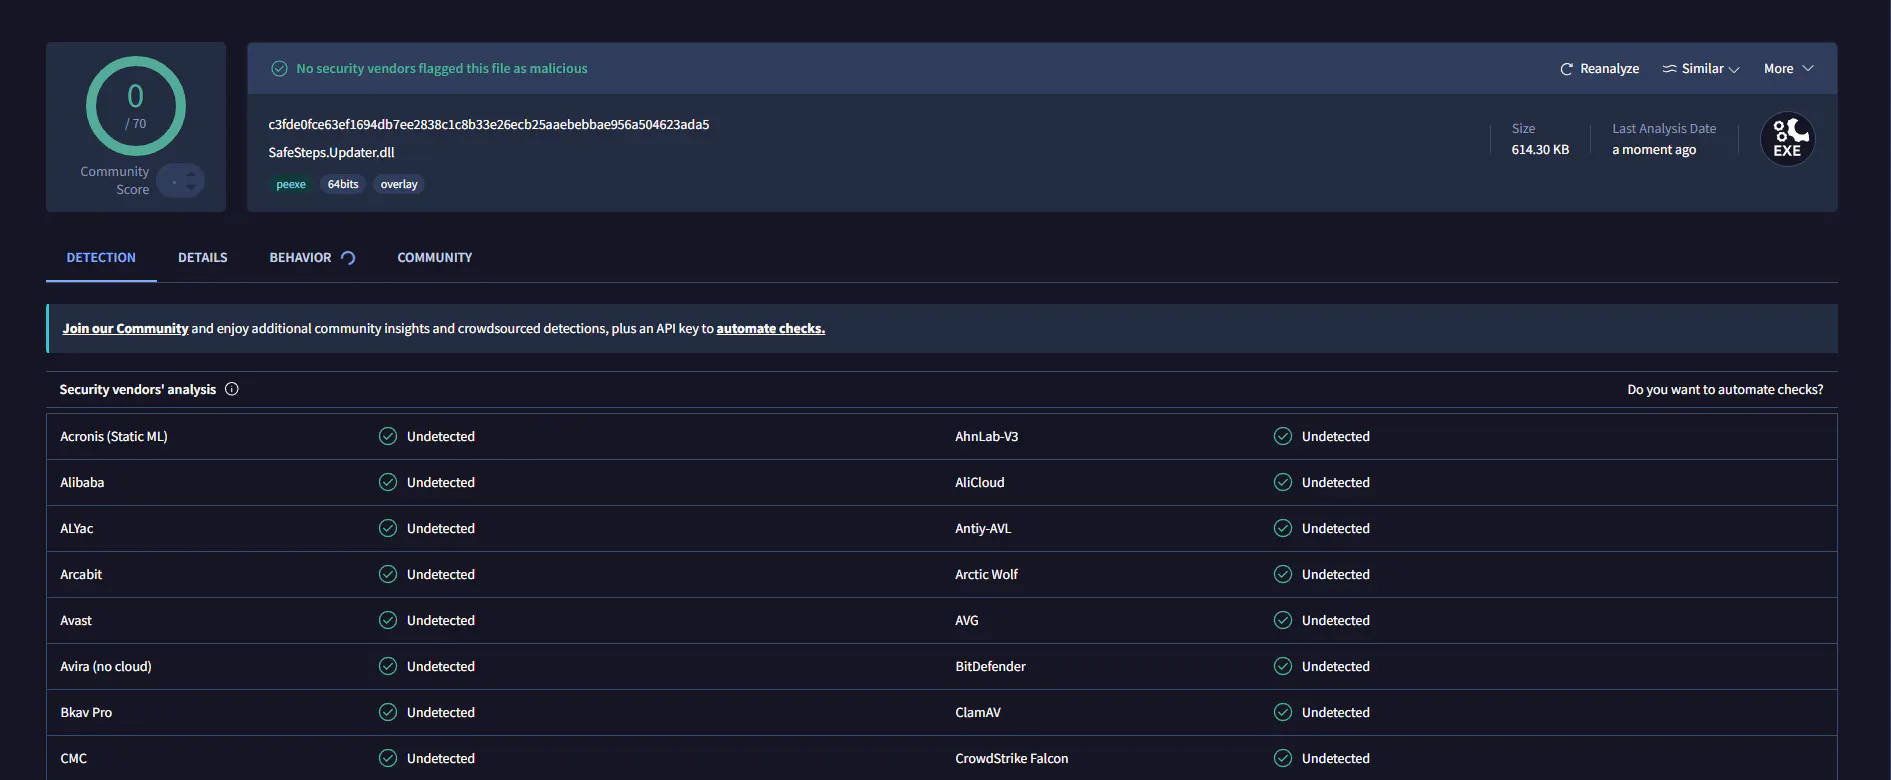
Task: Click the a moment ago analysis date
Action: (x=1654, y=150)
